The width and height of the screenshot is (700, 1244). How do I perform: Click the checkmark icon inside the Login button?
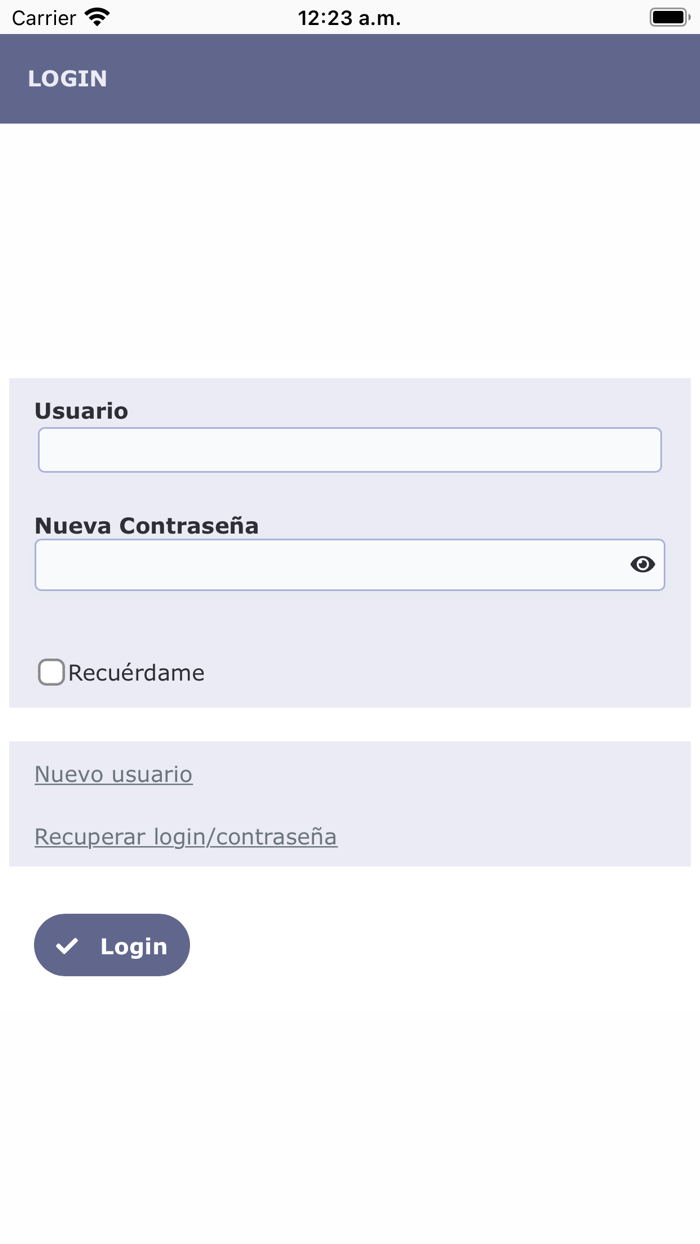(68, 945)
